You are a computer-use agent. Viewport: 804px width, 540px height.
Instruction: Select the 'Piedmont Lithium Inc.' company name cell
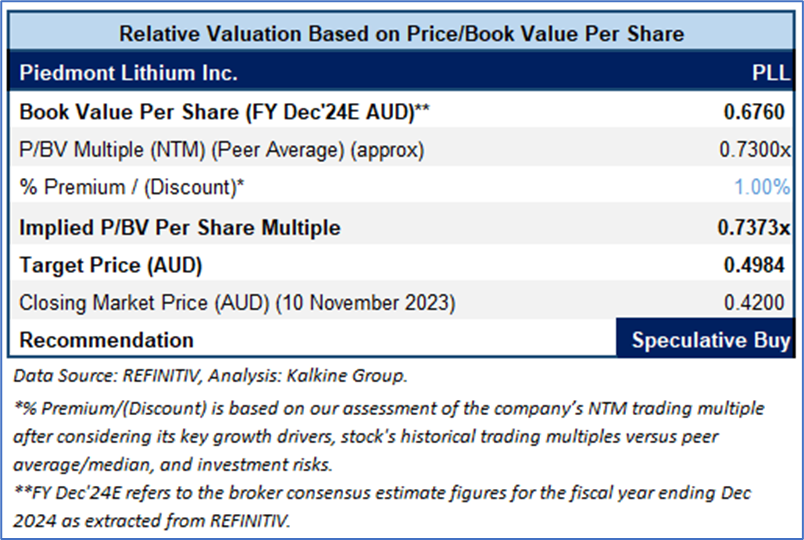[x=129, y=73]
